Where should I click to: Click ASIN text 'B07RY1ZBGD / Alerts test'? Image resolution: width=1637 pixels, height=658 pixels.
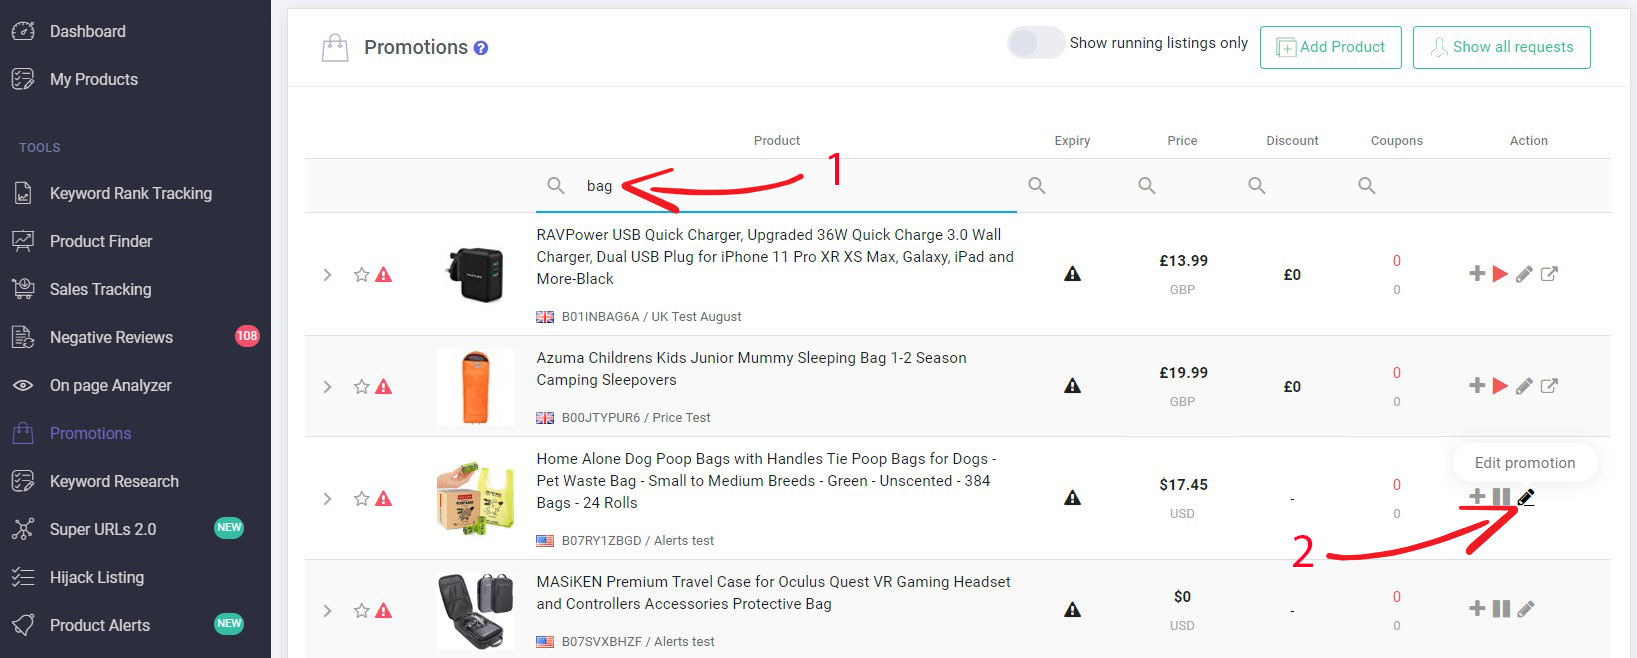point(638,541)
